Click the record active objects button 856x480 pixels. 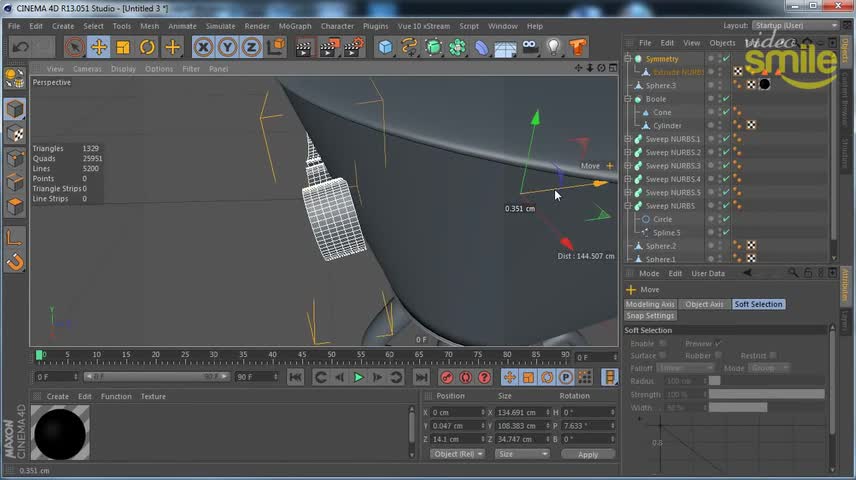point(447,377)
